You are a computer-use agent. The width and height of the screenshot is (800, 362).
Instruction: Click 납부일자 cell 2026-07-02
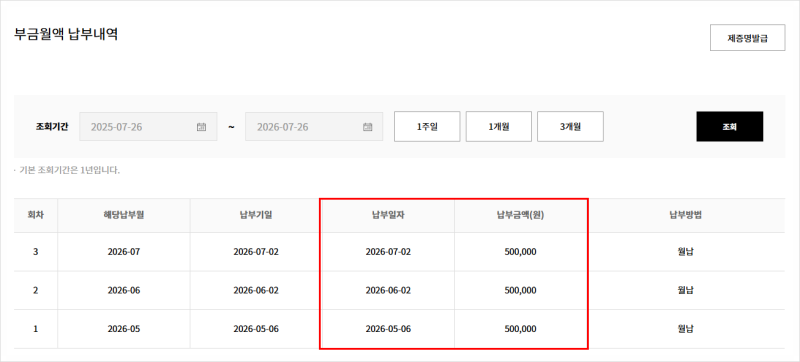tap(388, 252)
